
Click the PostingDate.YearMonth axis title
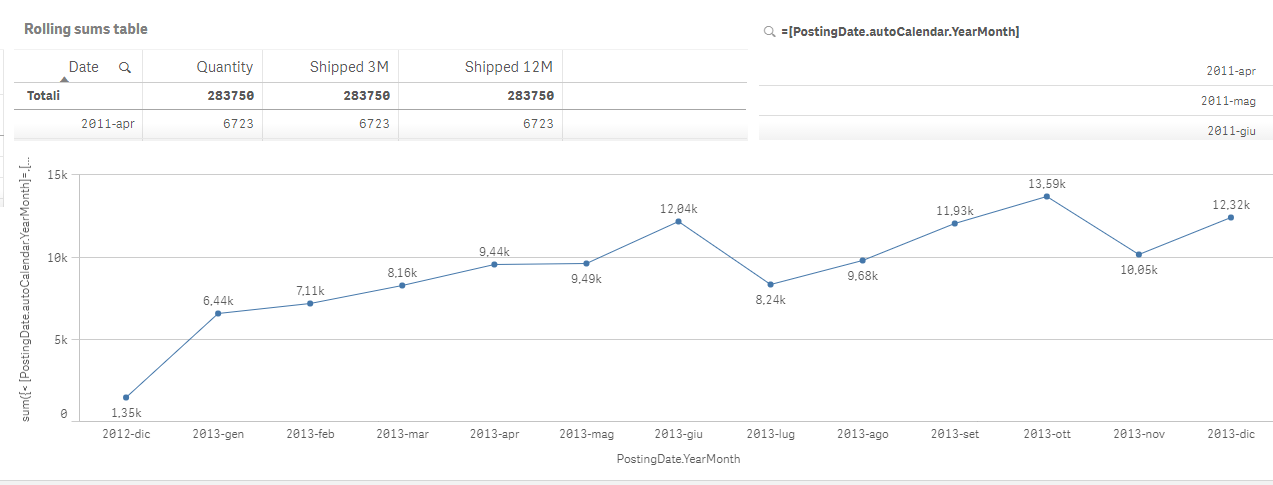click(678, 459)
